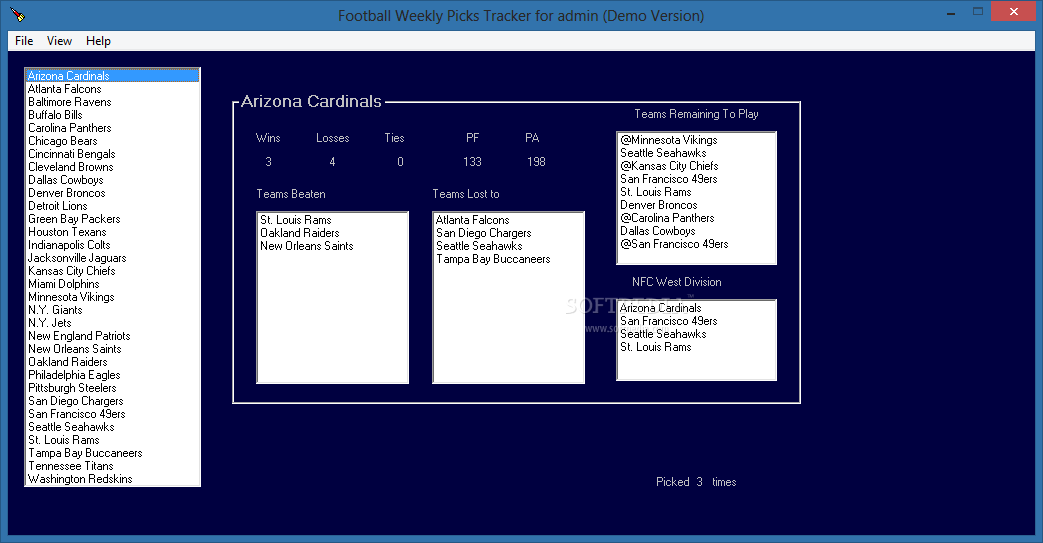
Task: Choose Tennessee Titans from the team list
Action: [x=112, y=465]
